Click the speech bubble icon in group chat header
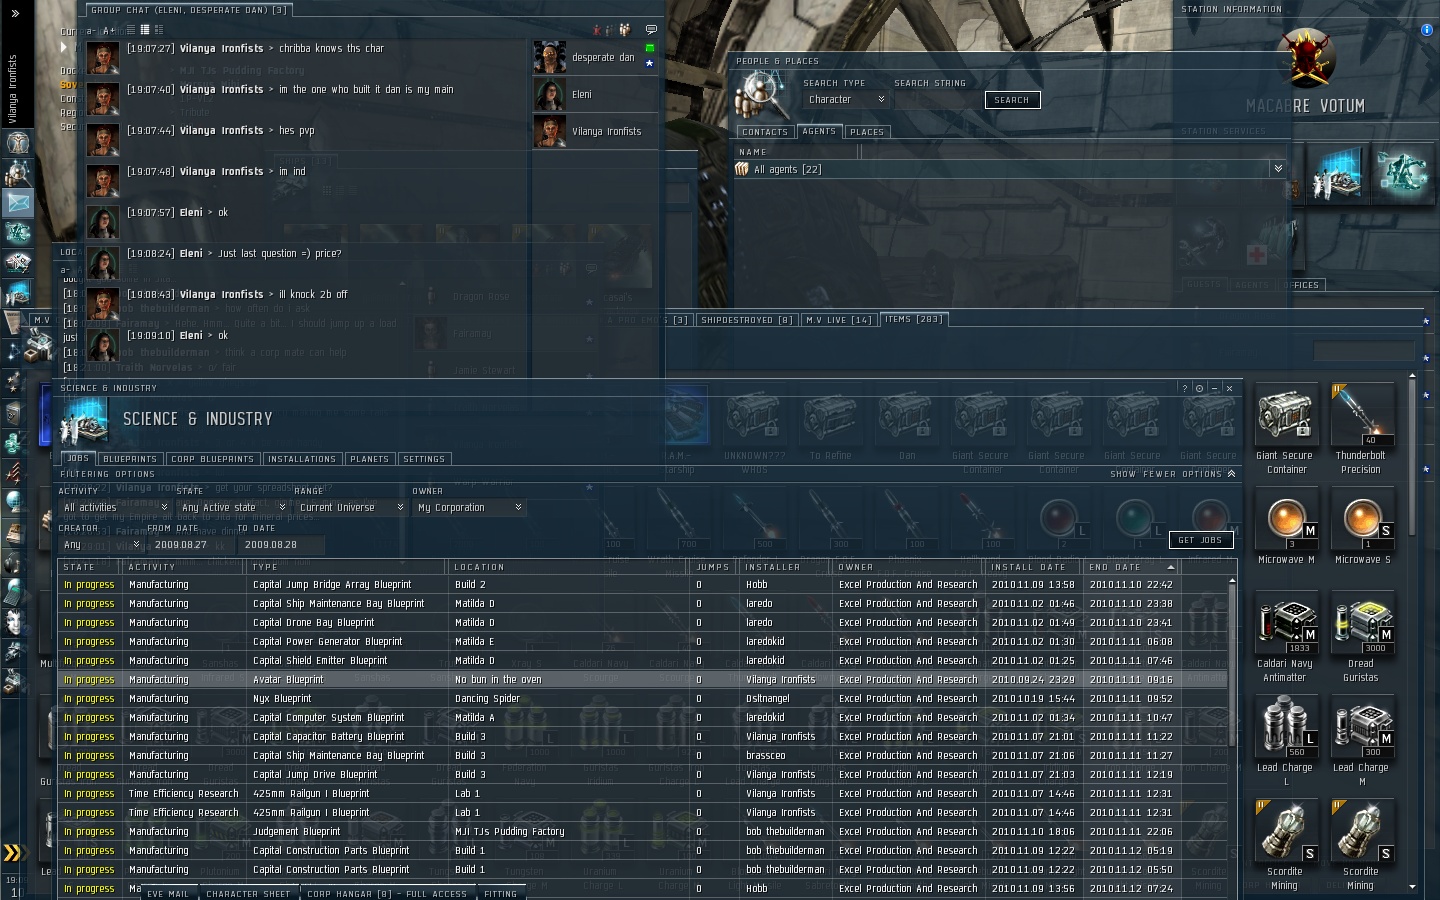The image size is (1440, 900). point(651,30)
